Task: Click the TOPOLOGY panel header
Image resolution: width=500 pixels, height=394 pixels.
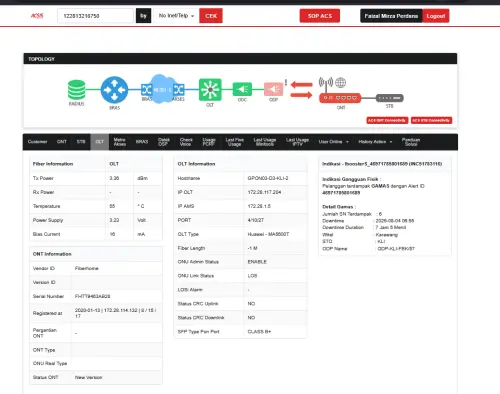Action: [240, 59]
